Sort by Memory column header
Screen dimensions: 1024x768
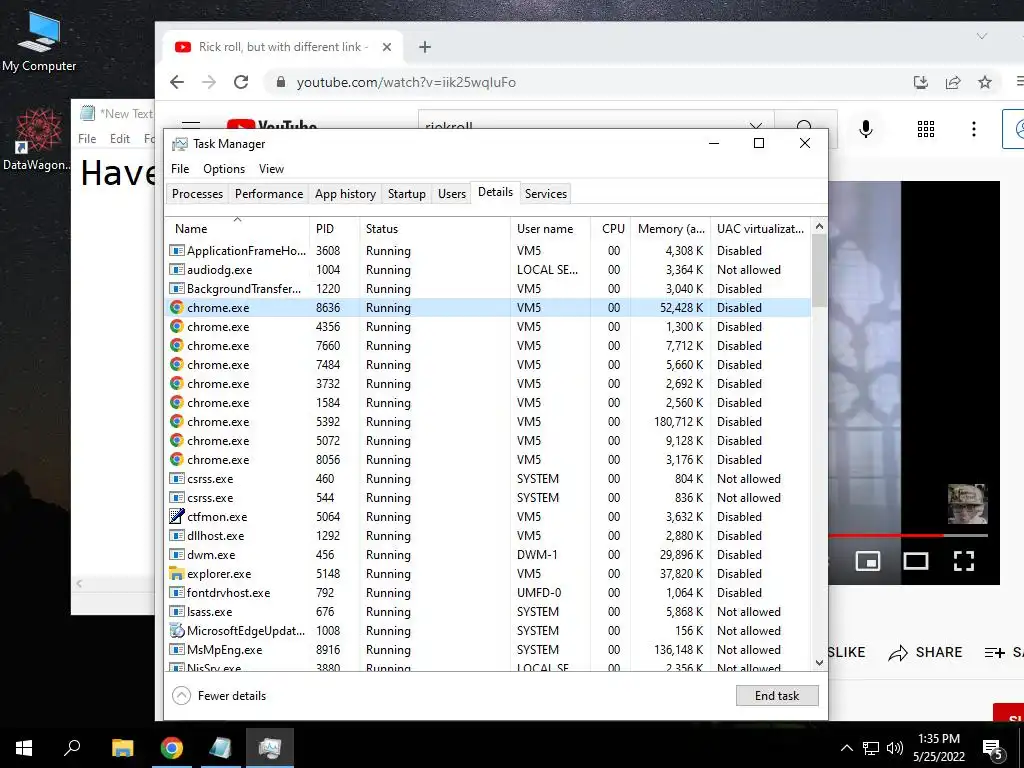670,229
